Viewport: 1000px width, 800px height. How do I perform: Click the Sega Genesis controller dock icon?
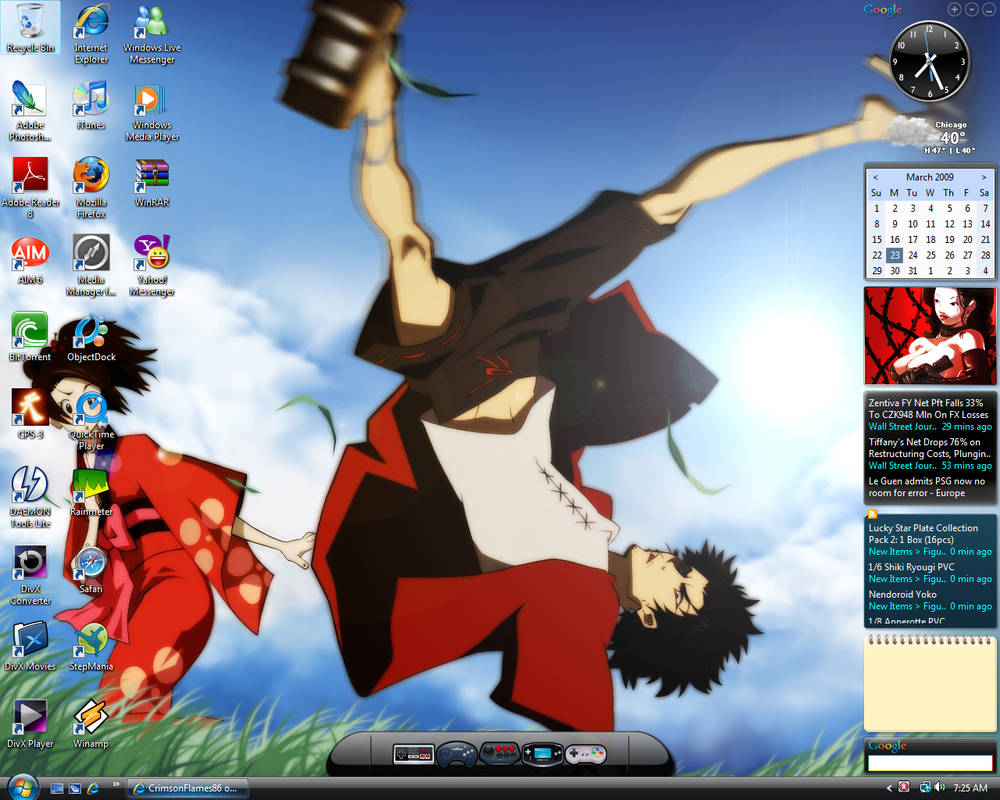click(x=457, y=754)
